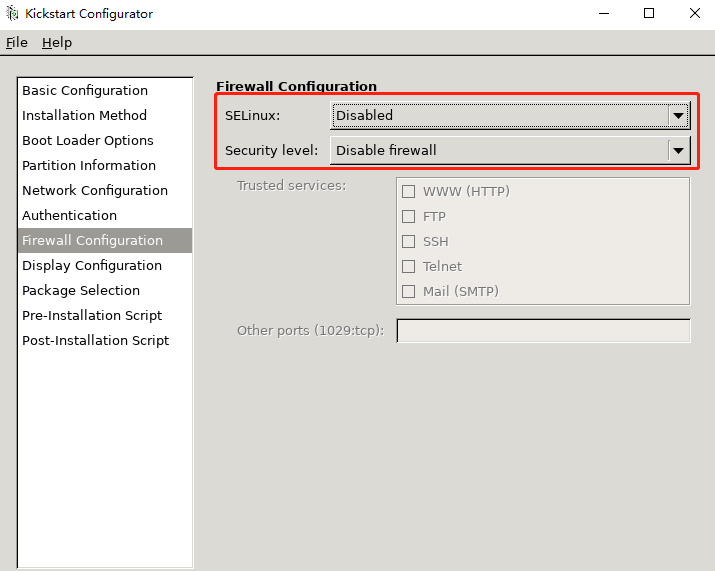Select Basic Configuration in the sidebar
Viewport: 715px width, 571px height.
click(x=105, y=90)
